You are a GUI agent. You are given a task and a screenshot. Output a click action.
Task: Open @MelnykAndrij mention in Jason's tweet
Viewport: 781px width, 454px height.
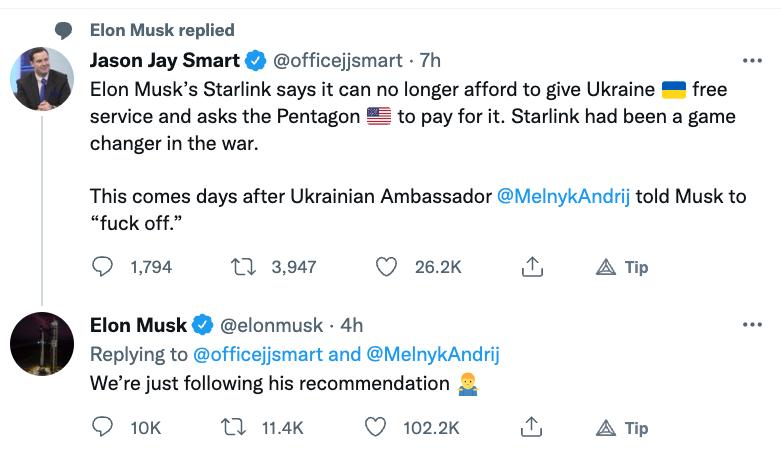coord(563,196)
